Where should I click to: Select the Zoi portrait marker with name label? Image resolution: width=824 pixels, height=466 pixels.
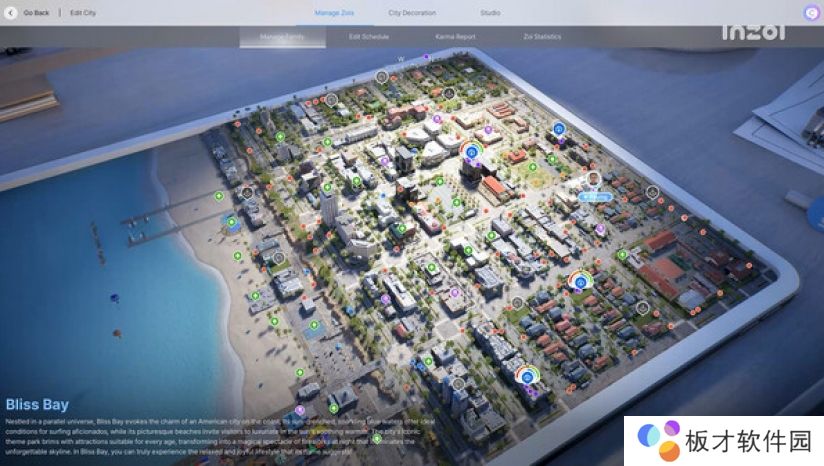tap(593, 180)
